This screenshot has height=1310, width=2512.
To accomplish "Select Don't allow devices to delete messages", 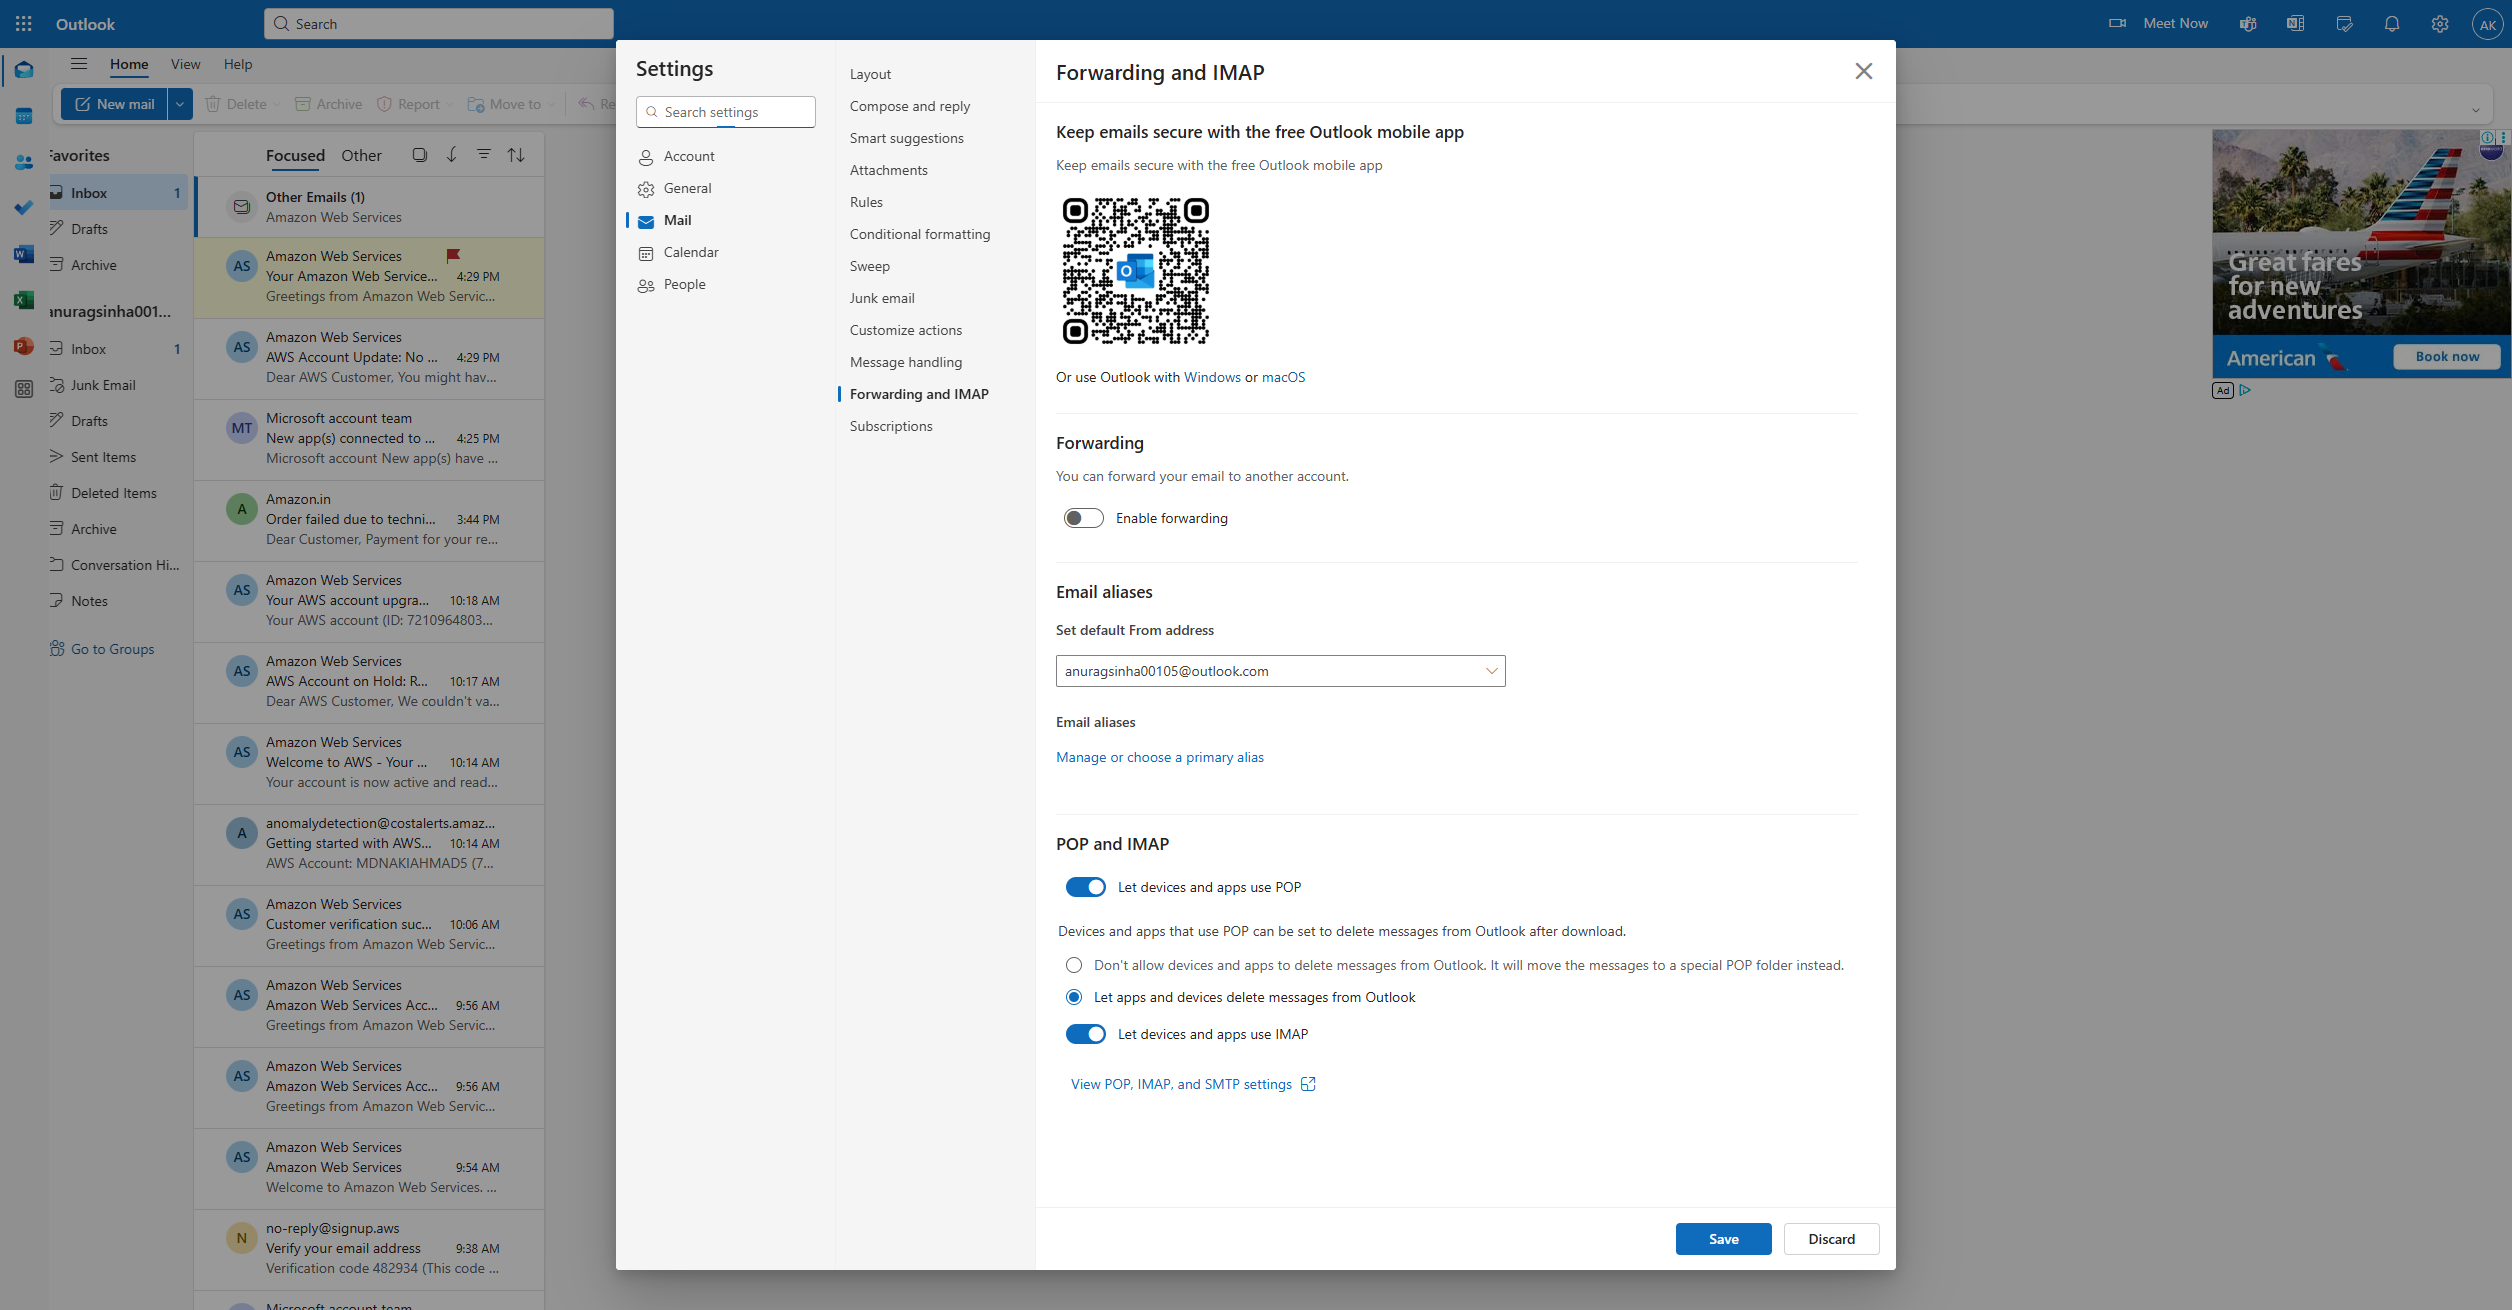I will 1074,965.
